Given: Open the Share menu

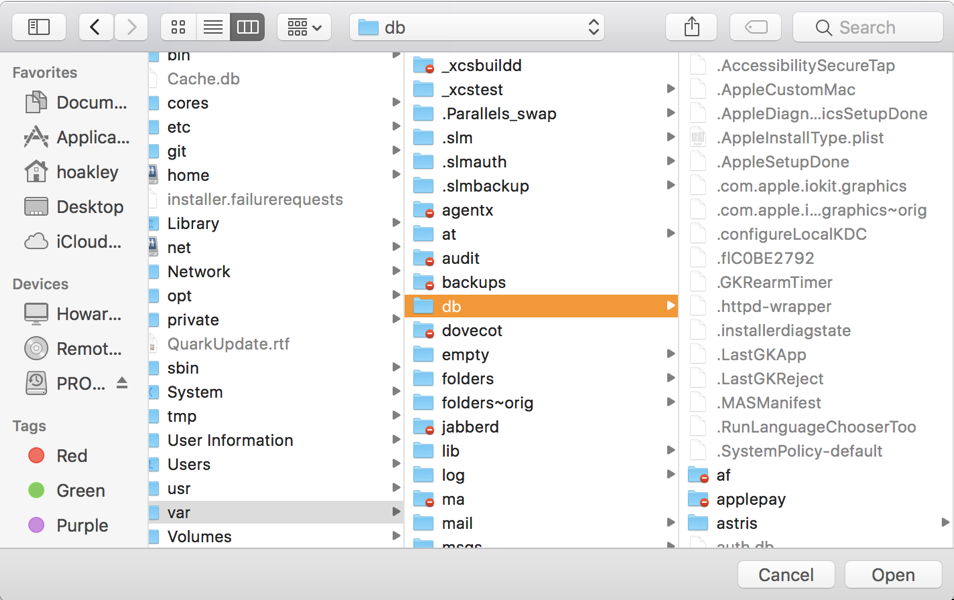Looking at the screenshot, I should 690,27.
